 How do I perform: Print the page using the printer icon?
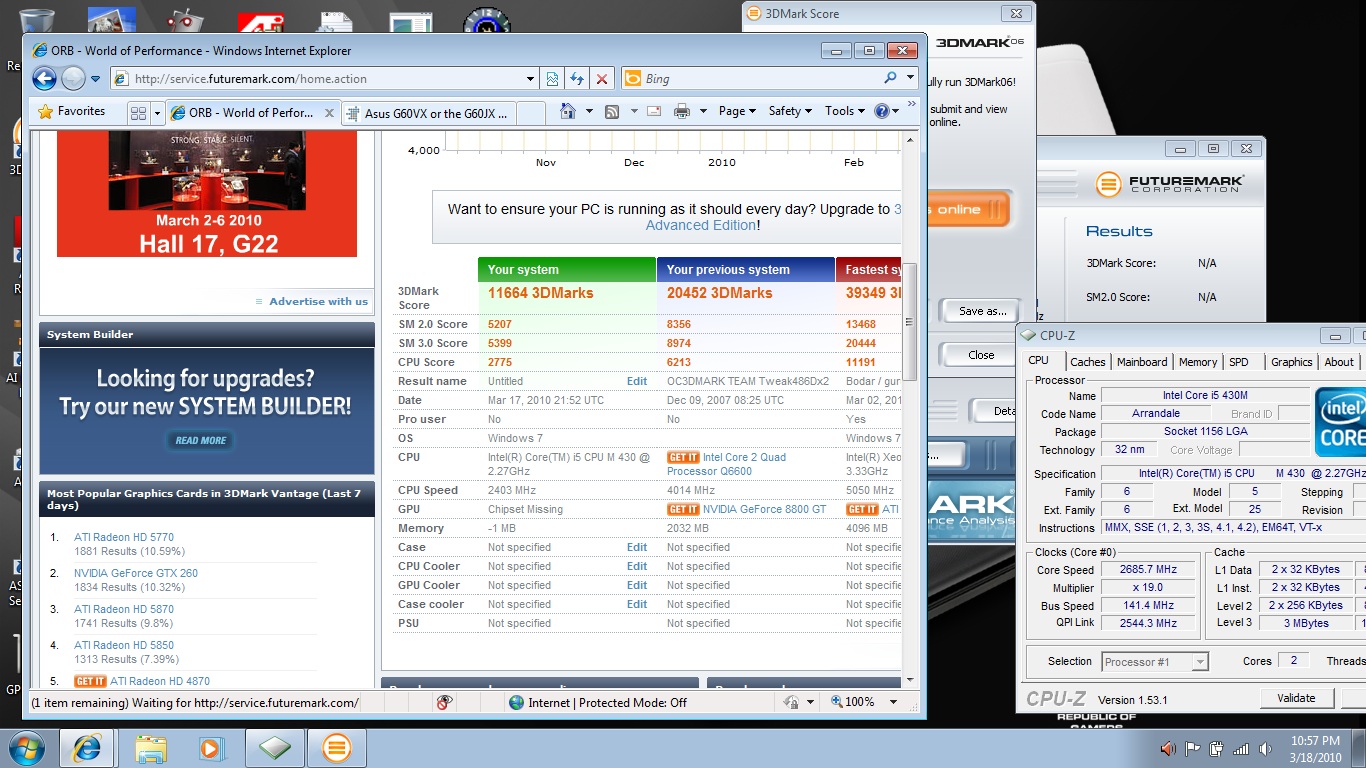coord(682,111)
